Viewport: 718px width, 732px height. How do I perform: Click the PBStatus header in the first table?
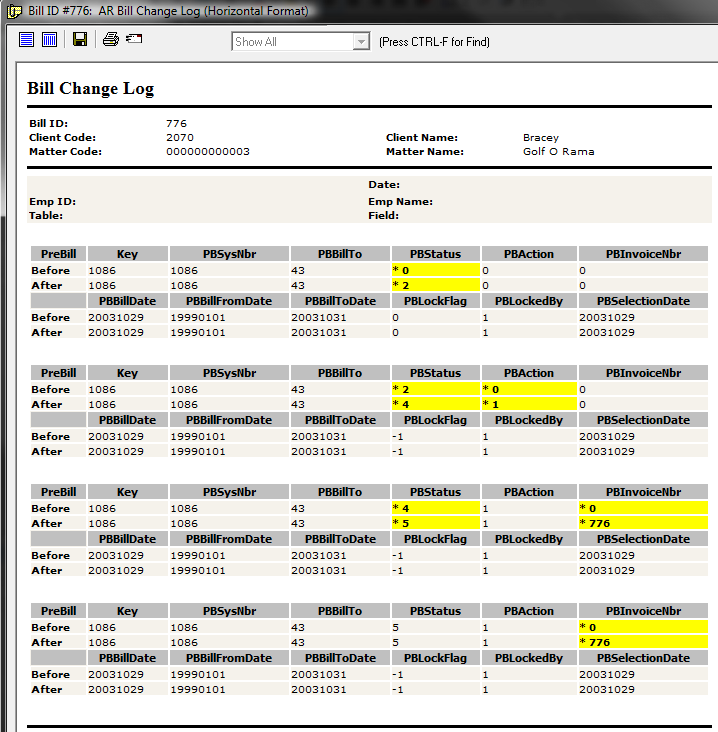[436, 254]
